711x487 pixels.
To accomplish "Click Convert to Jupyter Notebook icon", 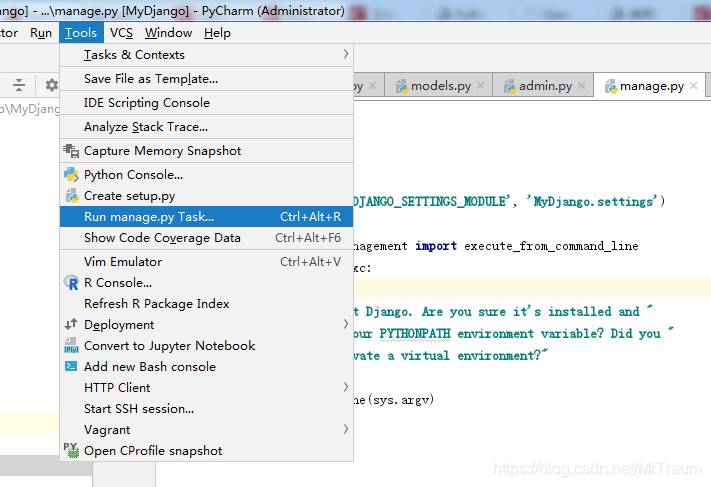I will click(71, 346).
